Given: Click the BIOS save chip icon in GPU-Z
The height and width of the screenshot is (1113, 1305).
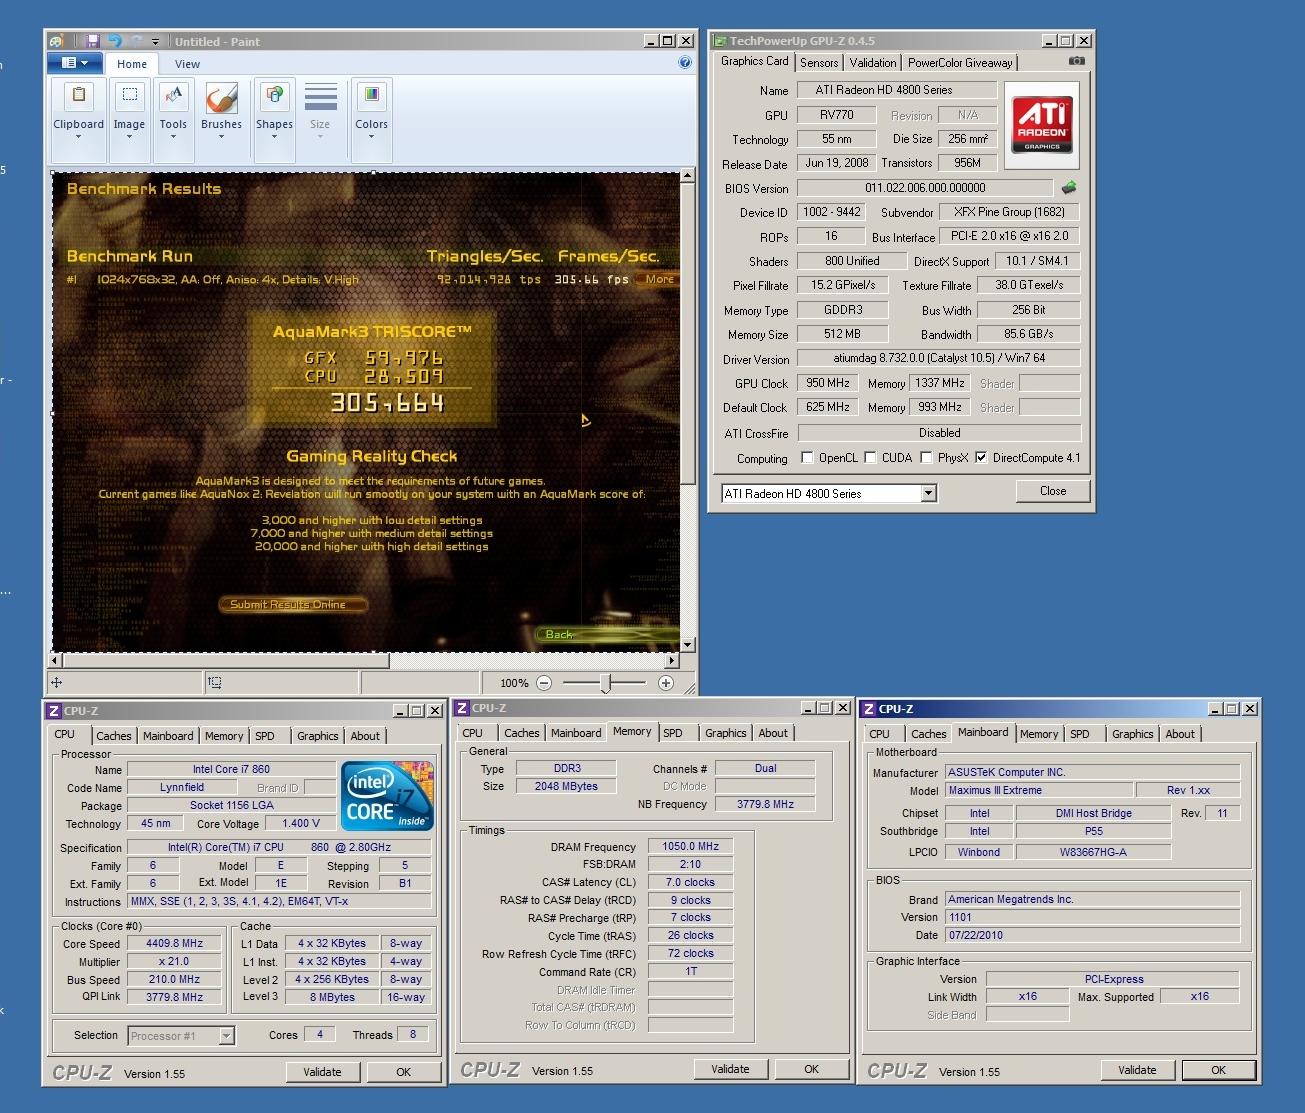Looking at the screenshot, I should click(x=1069, y=187).
